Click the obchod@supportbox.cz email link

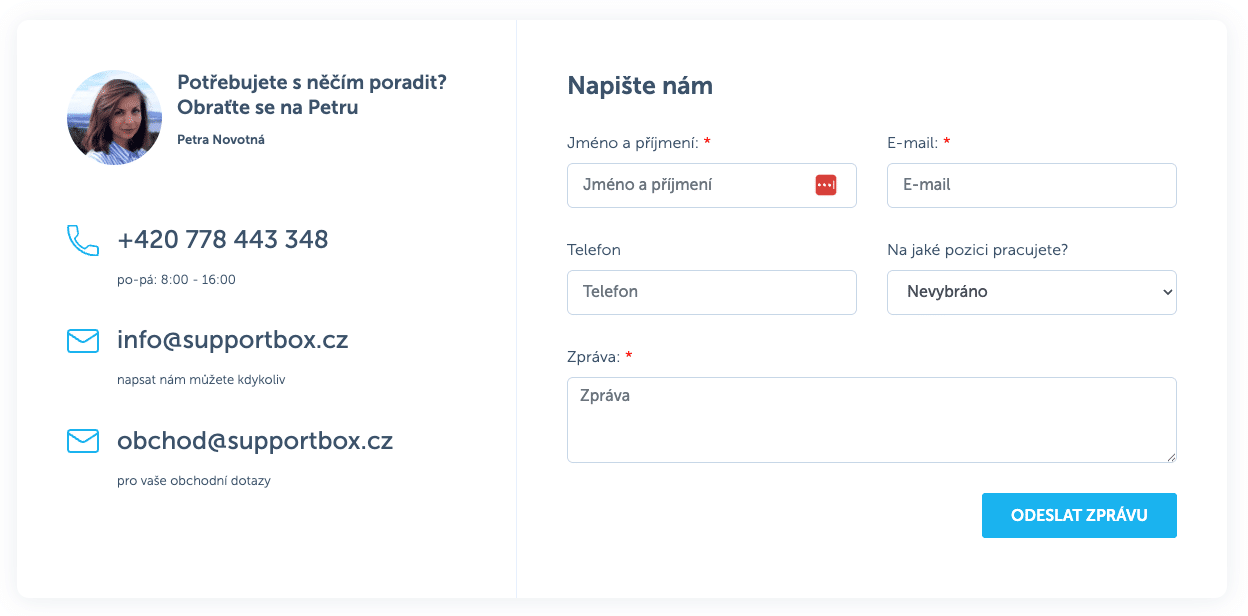pos(255,441)
